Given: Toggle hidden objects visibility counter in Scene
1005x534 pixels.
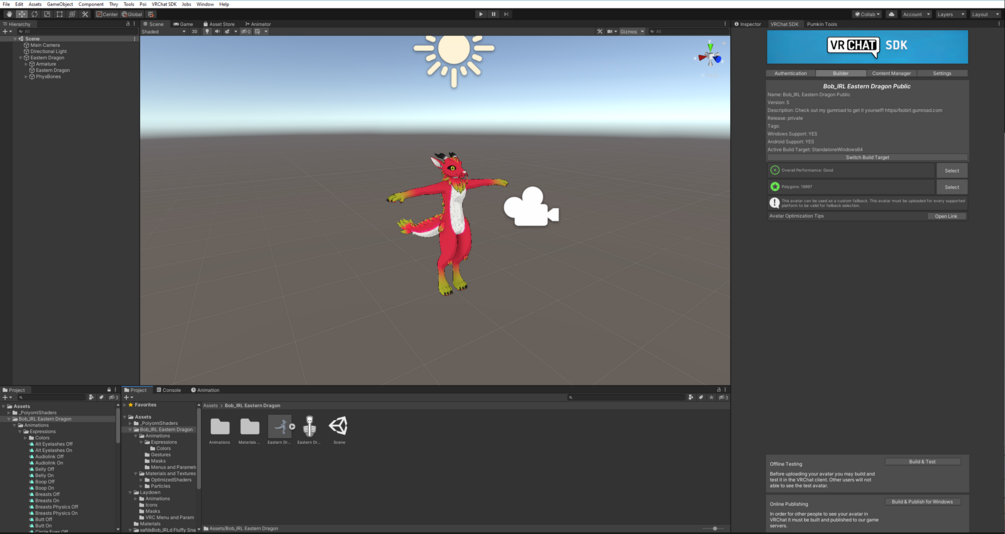Looking at the screenshot, I should [245, 31].
